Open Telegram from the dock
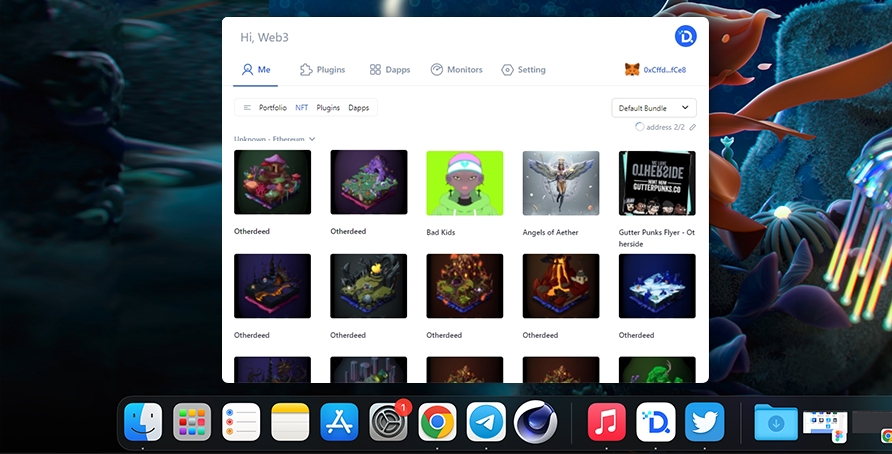Image resolution: width=892 pixels, height=454 pixels. coord(486,422)
